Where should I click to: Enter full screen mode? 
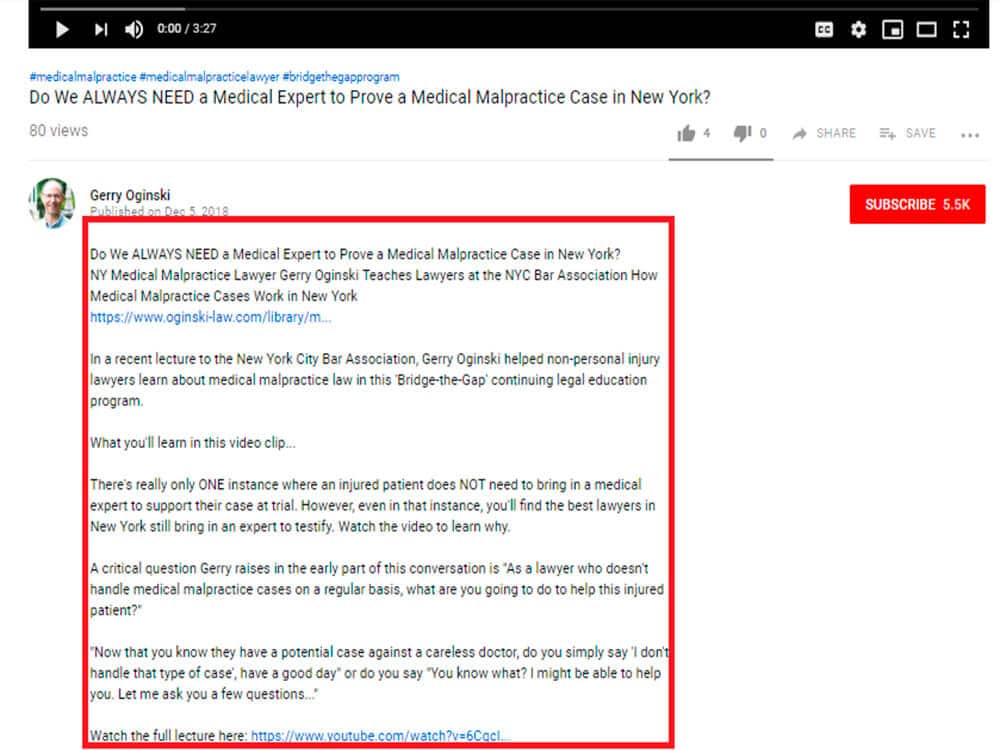[960, 29]
